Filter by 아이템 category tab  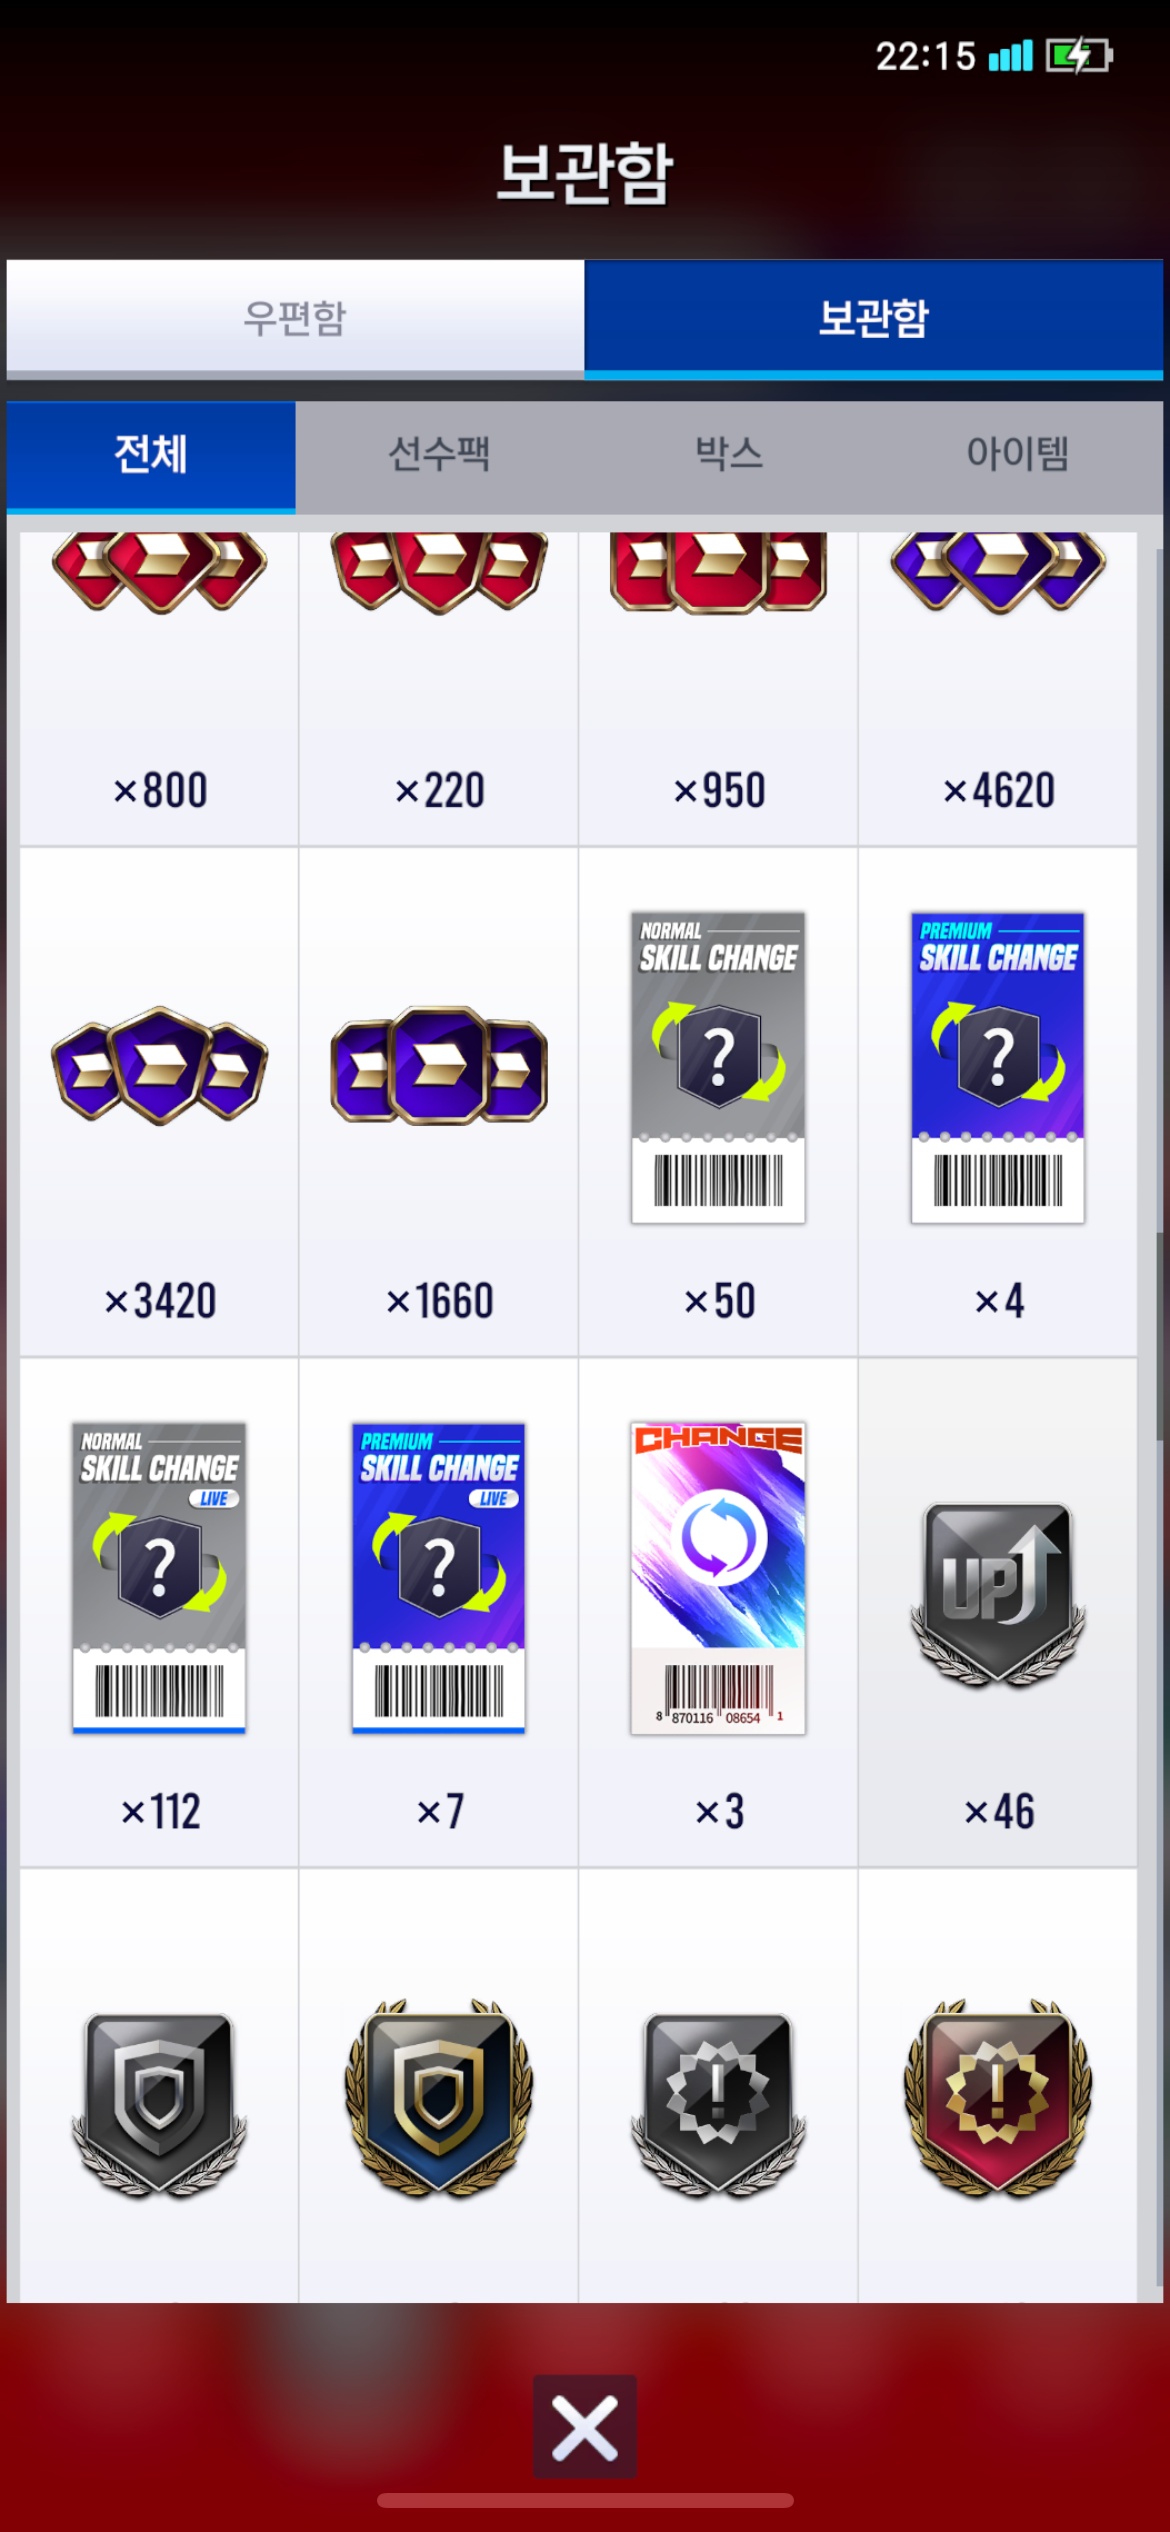tap(1017, 455)
